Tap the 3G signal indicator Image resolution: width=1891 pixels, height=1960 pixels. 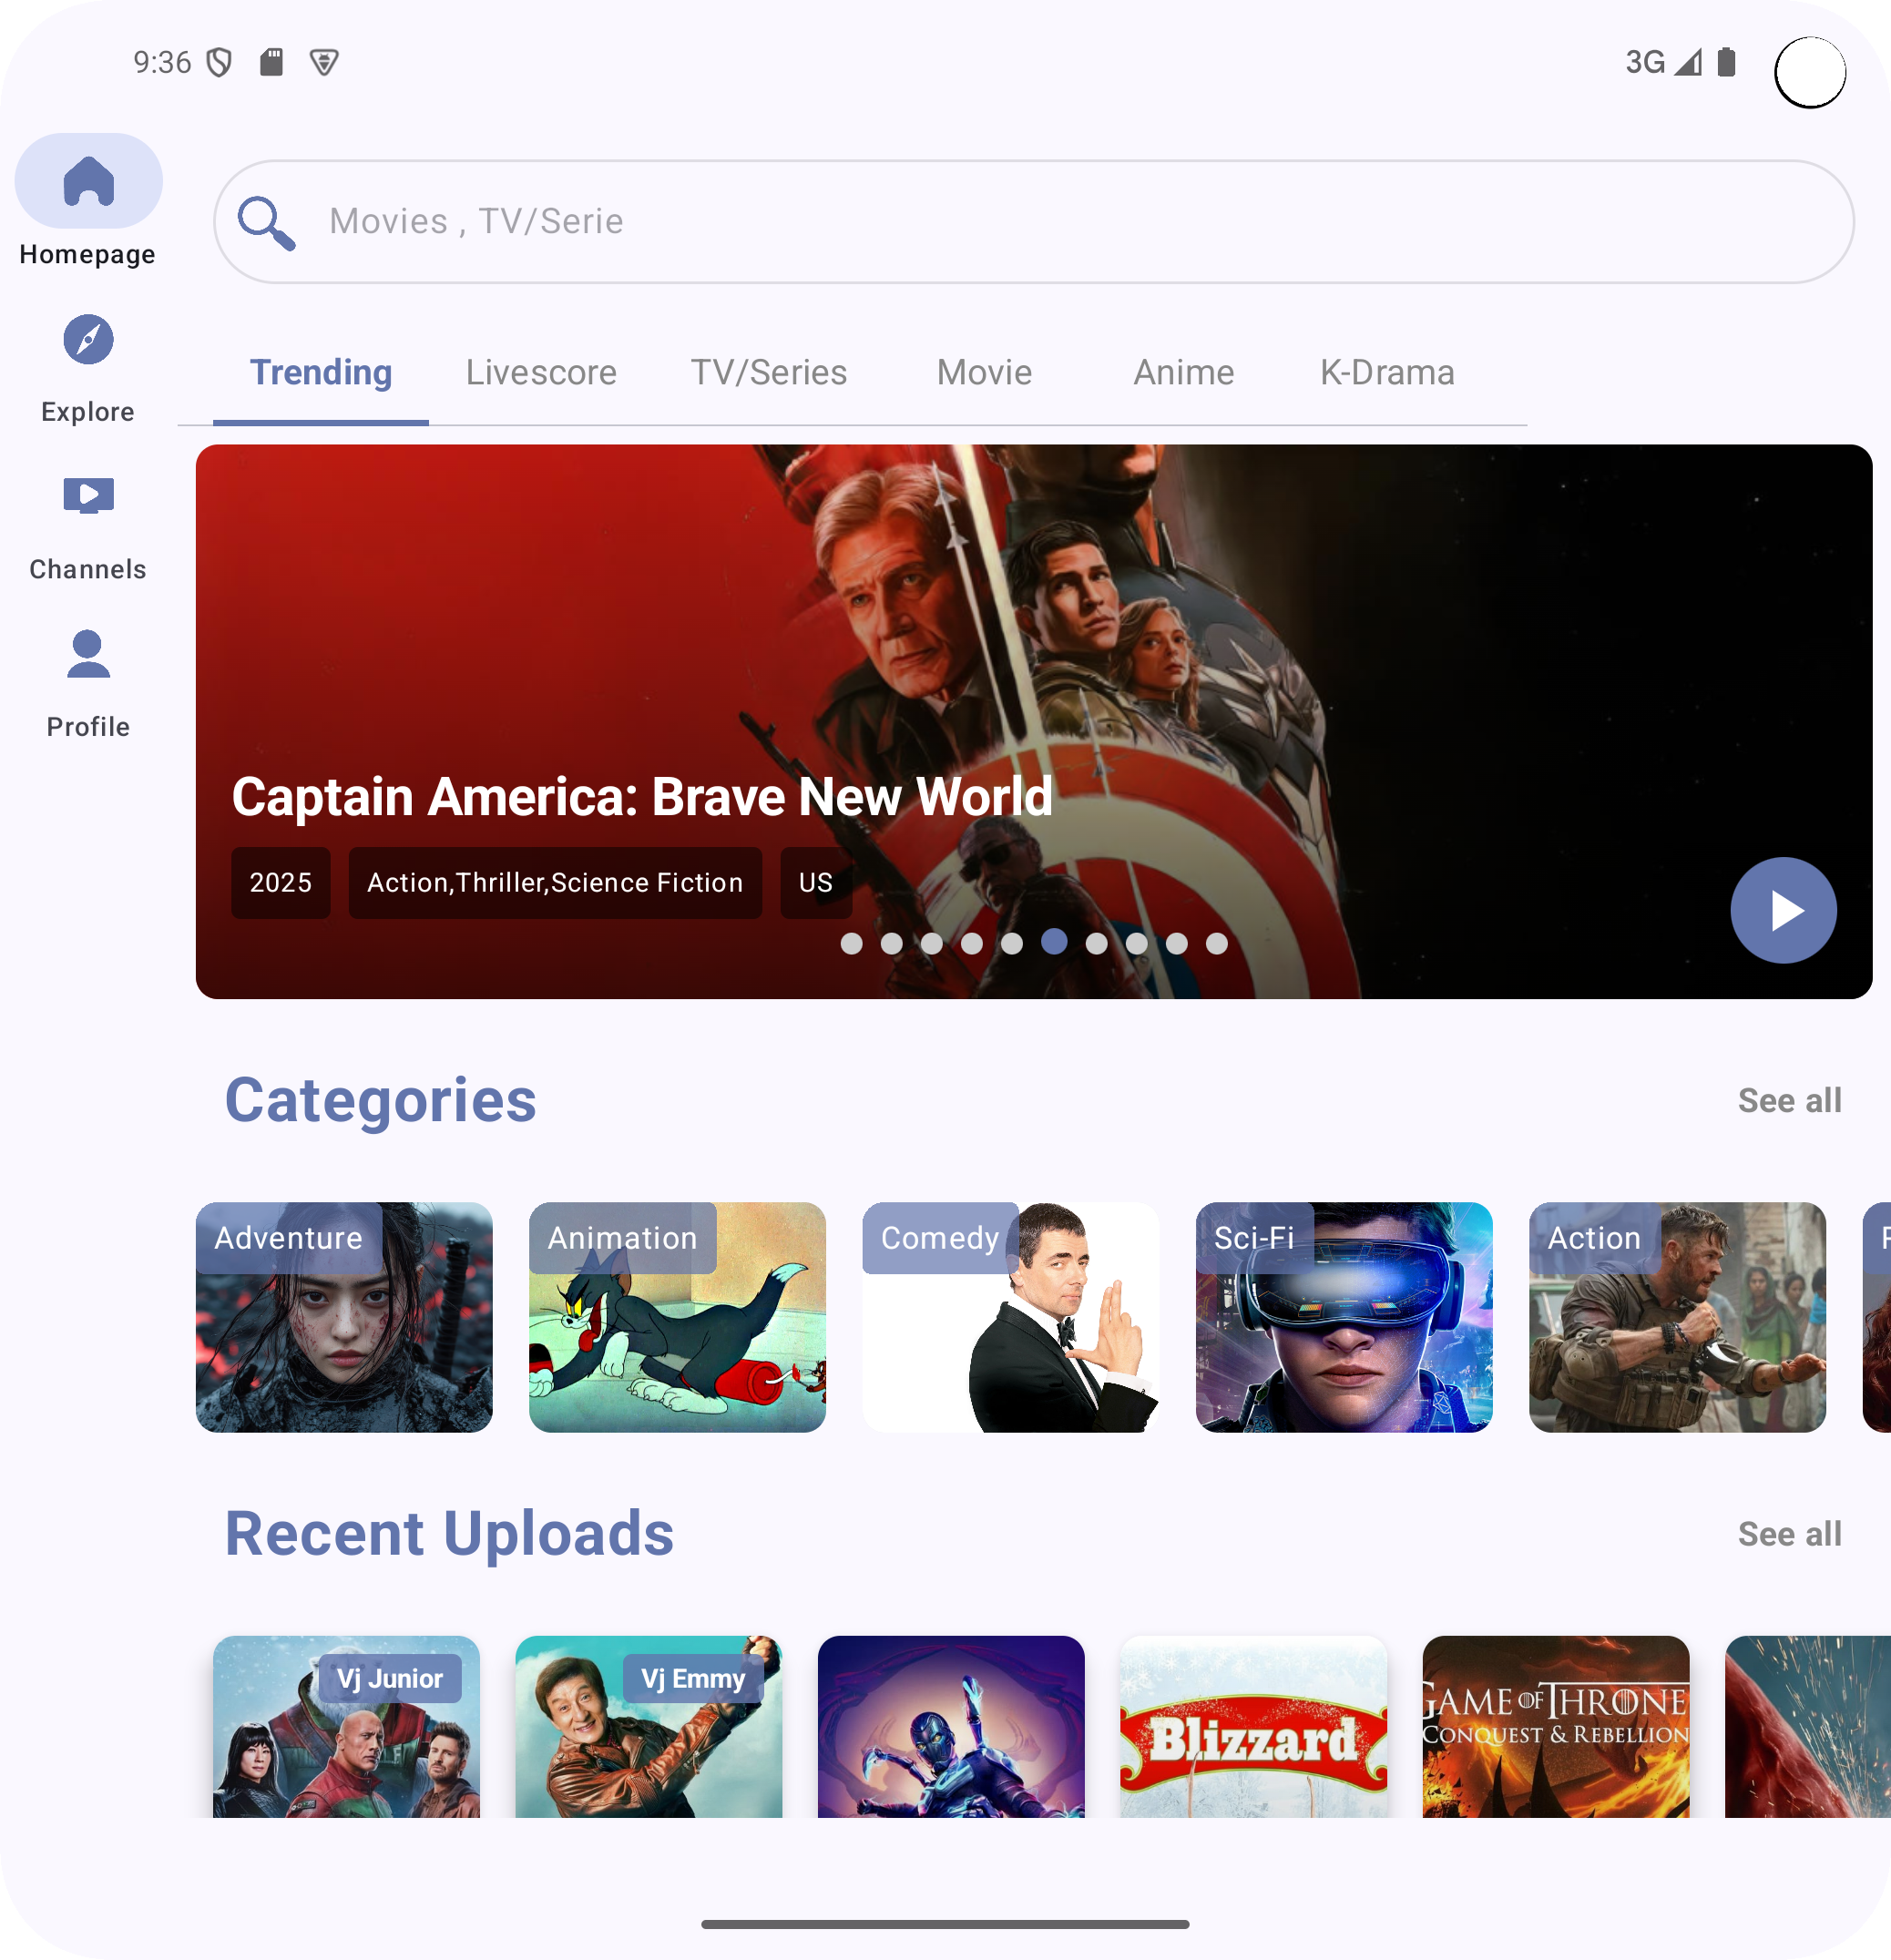click(x=1662, y=62)
